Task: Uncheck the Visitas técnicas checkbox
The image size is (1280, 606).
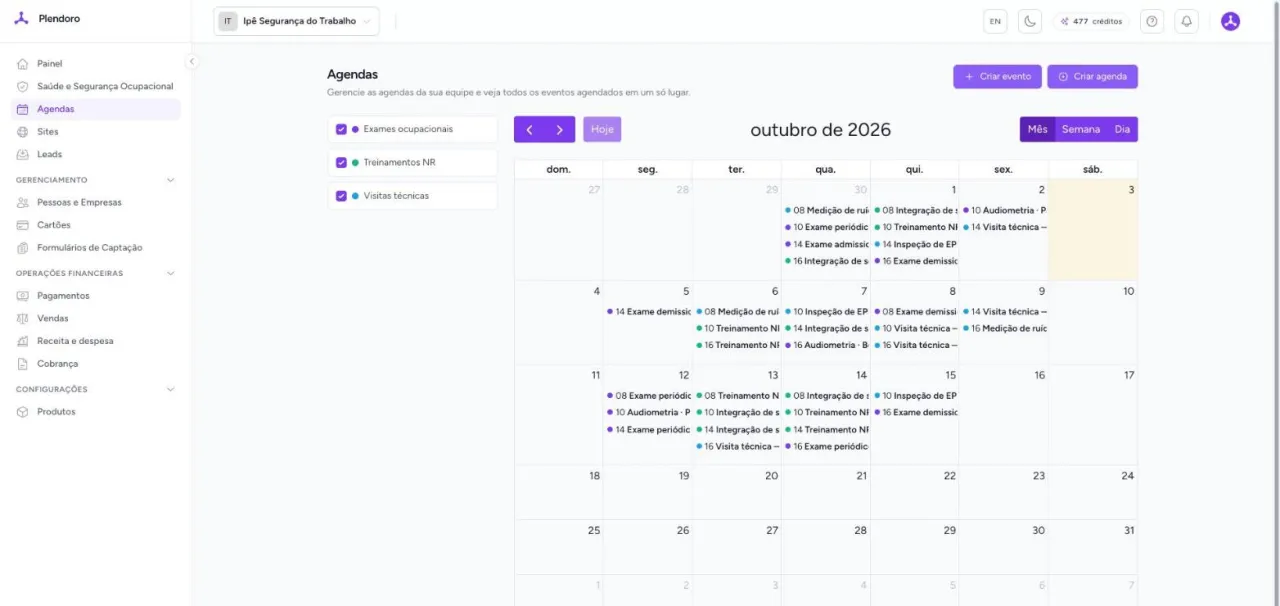Action: [341, 196]
